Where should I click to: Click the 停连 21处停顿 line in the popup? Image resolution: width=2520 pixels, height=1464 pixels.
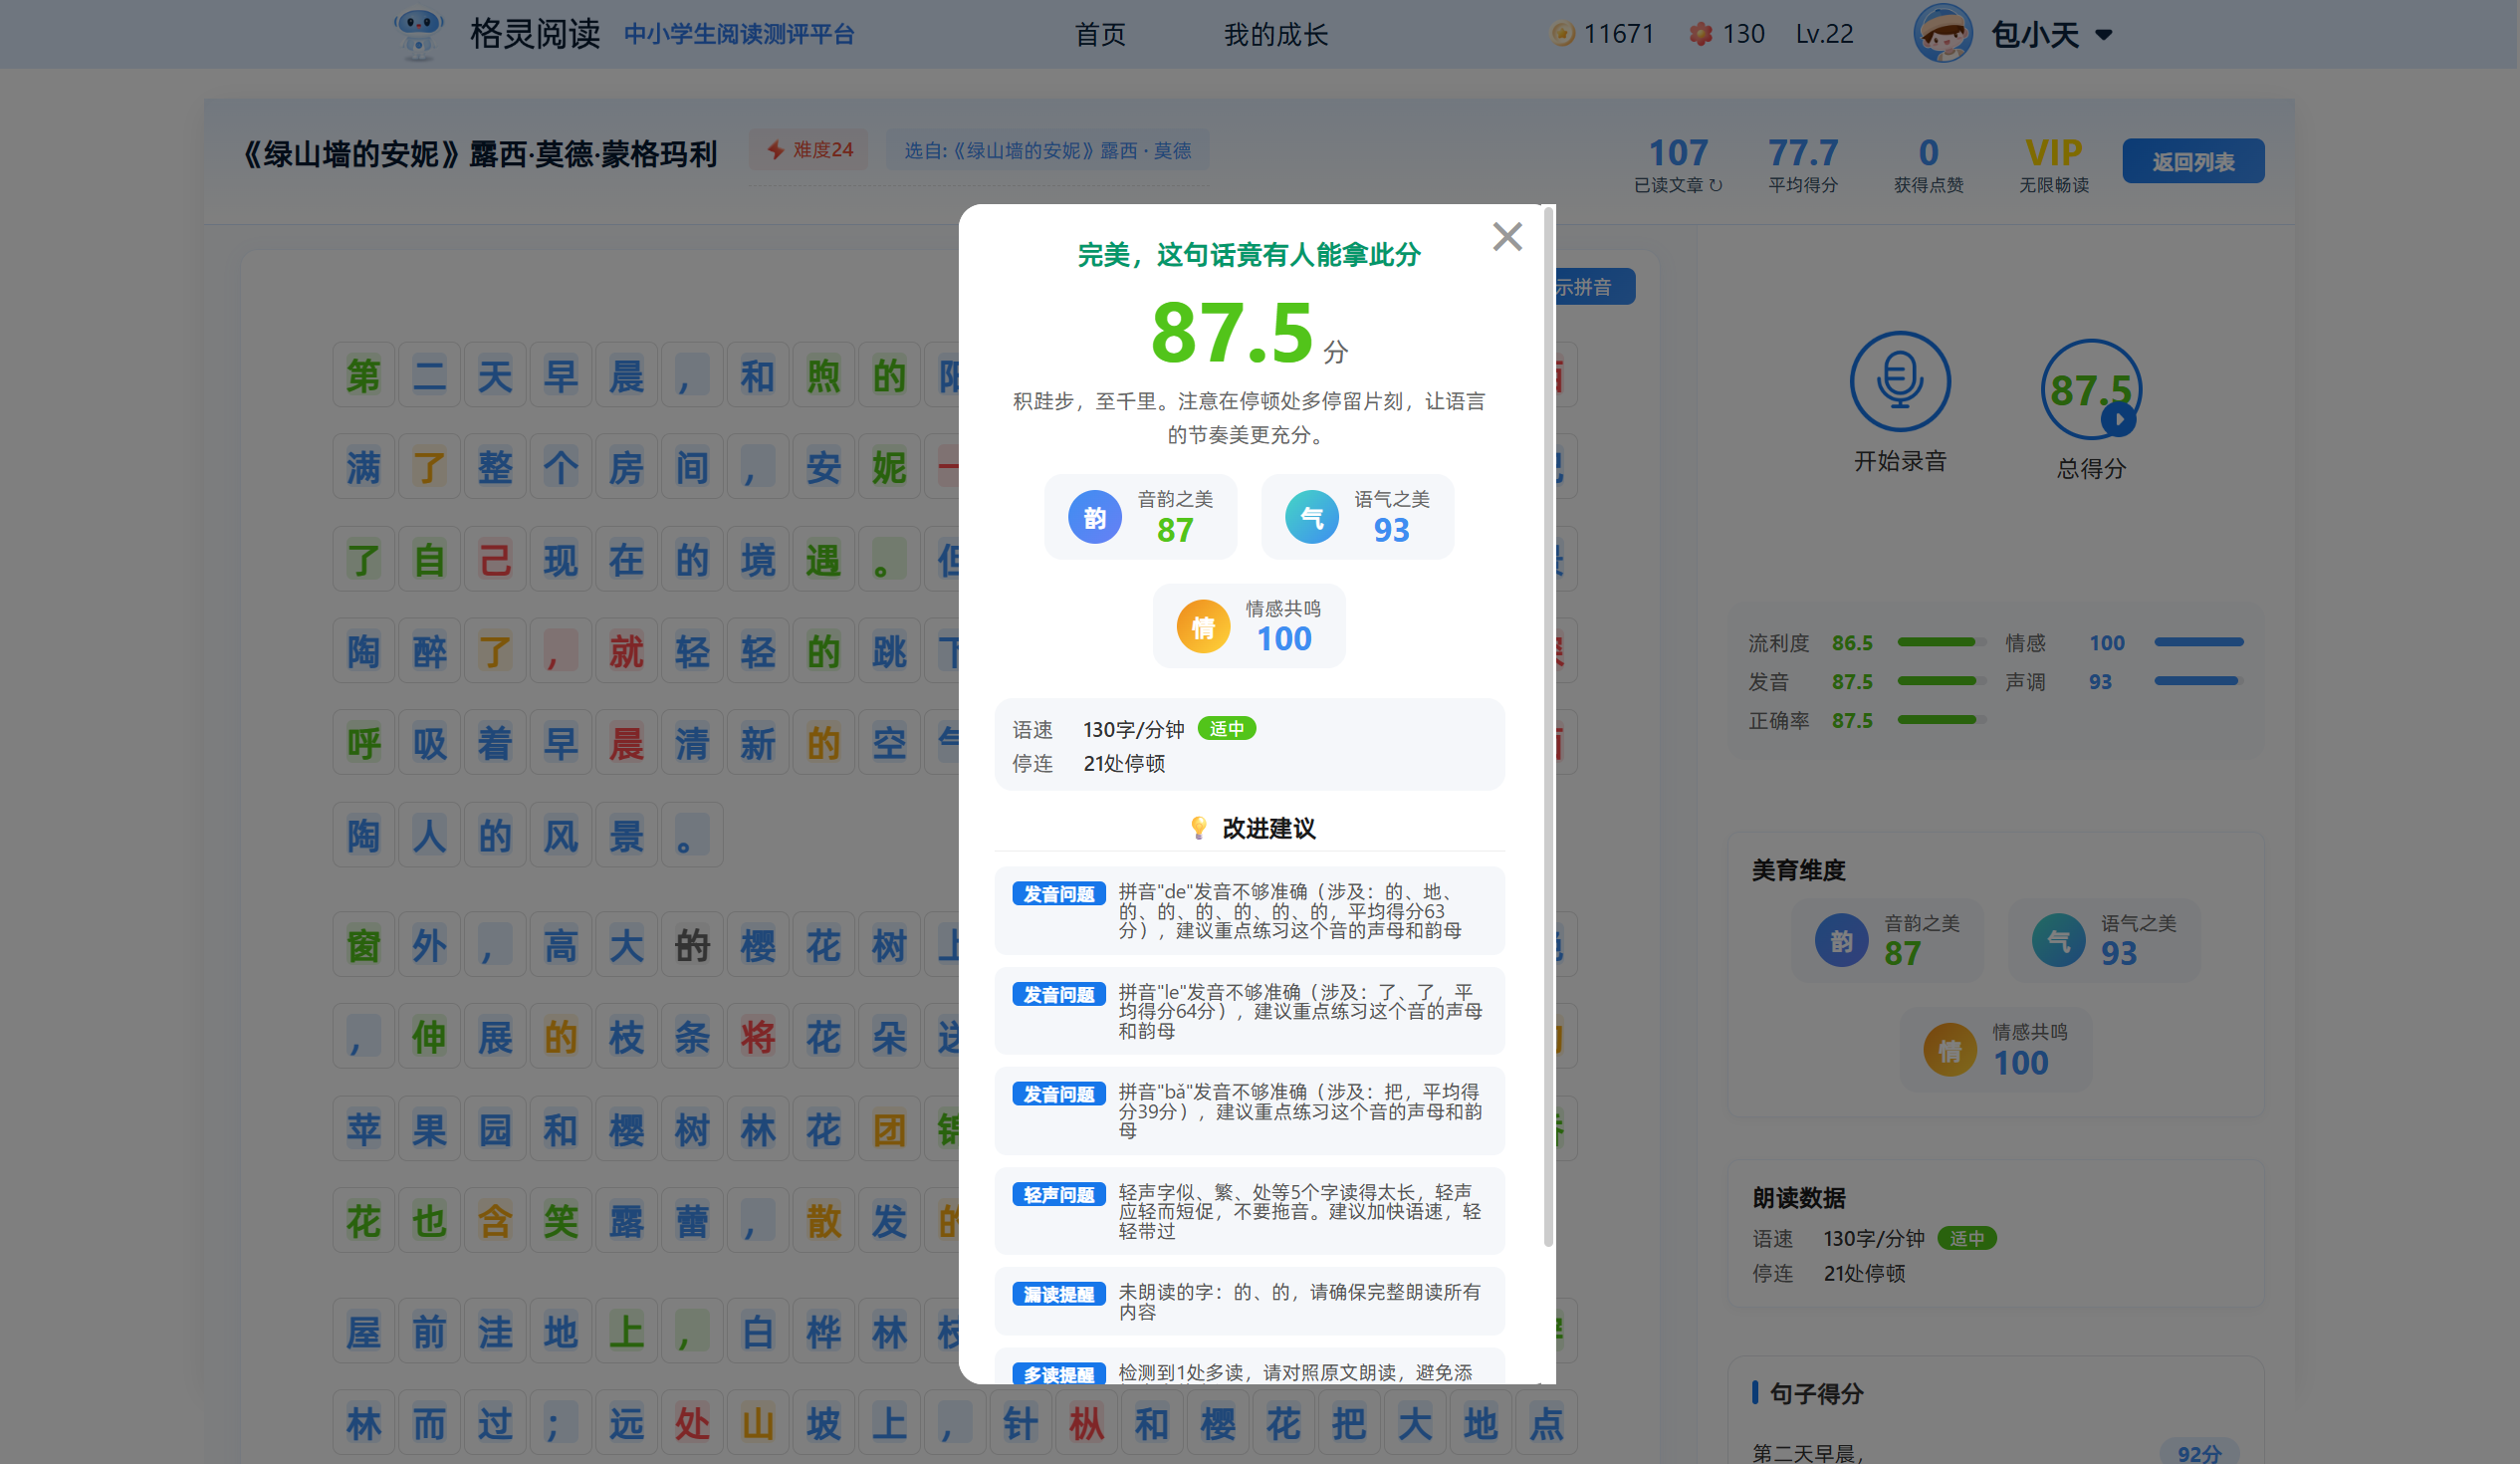(x=1088, y=763)
